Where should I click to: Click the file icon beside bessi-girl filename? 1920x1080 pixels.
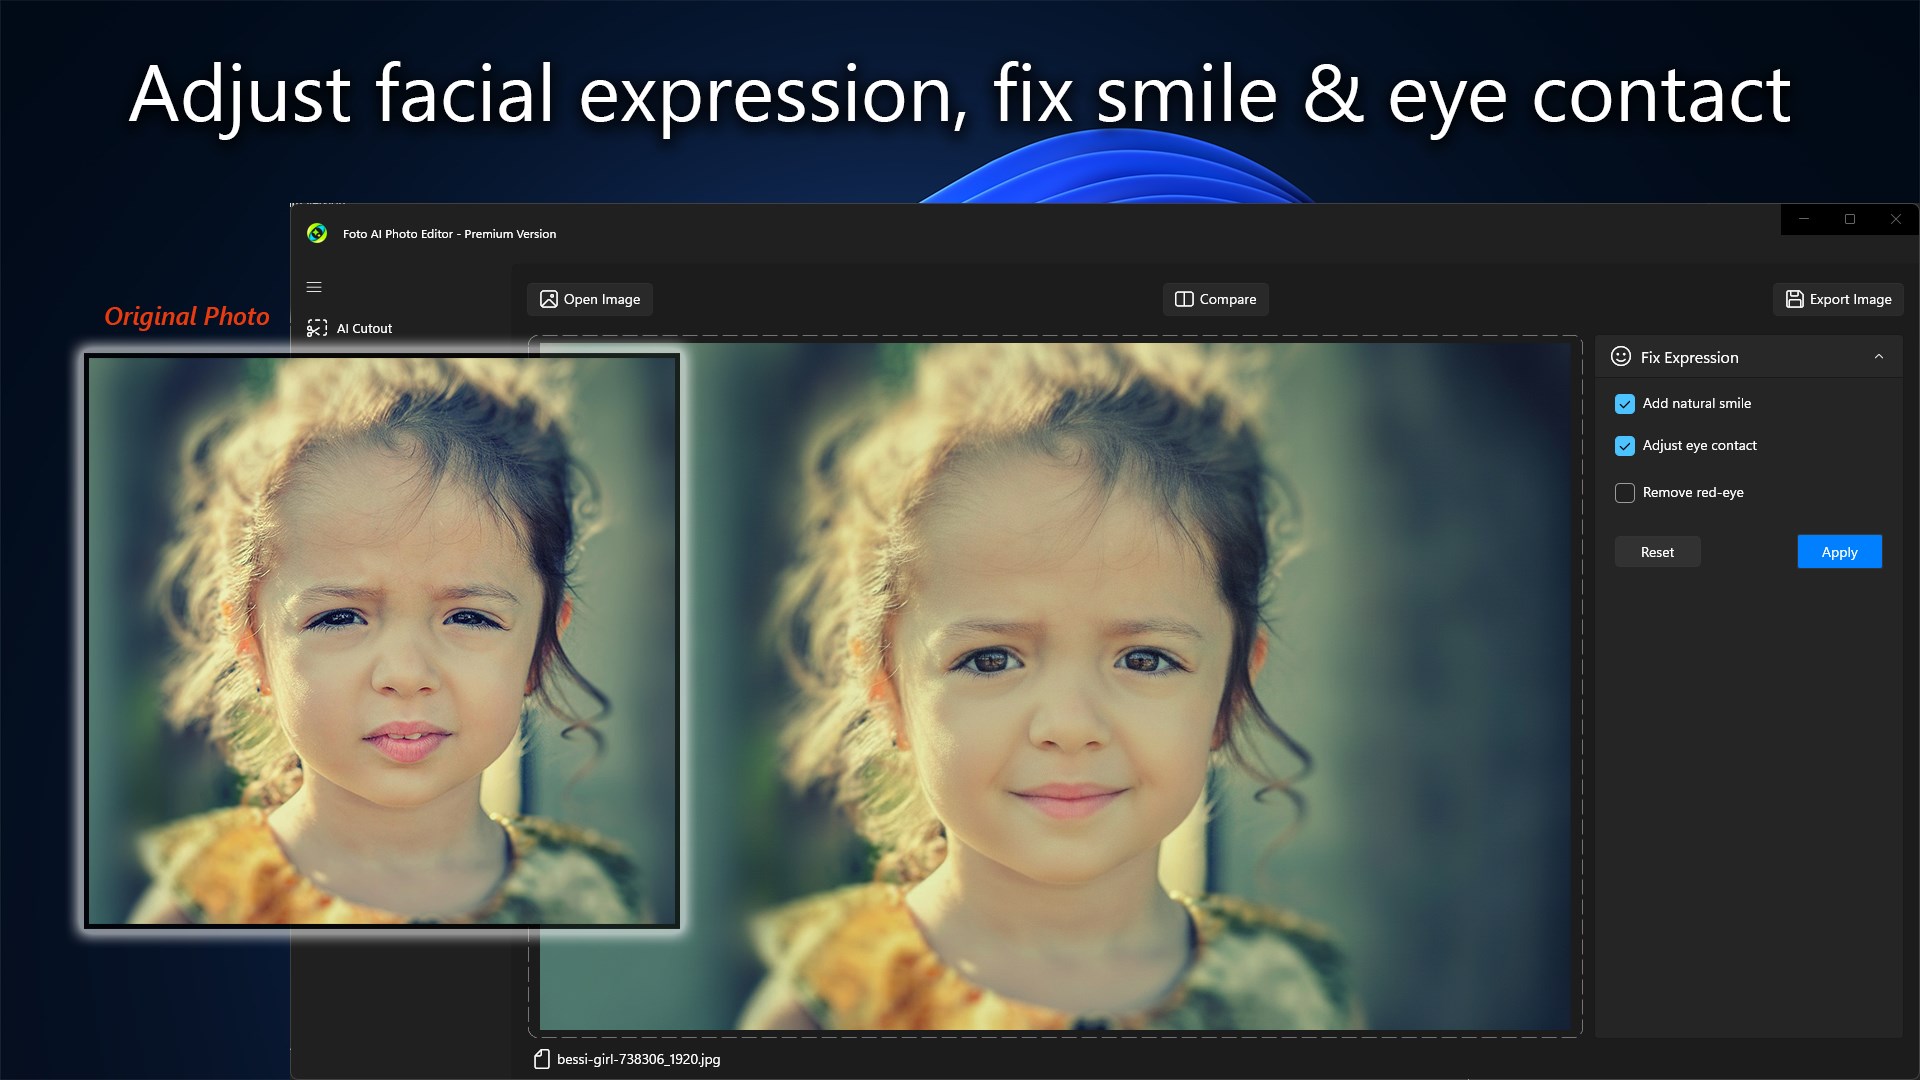[541, 1059]
